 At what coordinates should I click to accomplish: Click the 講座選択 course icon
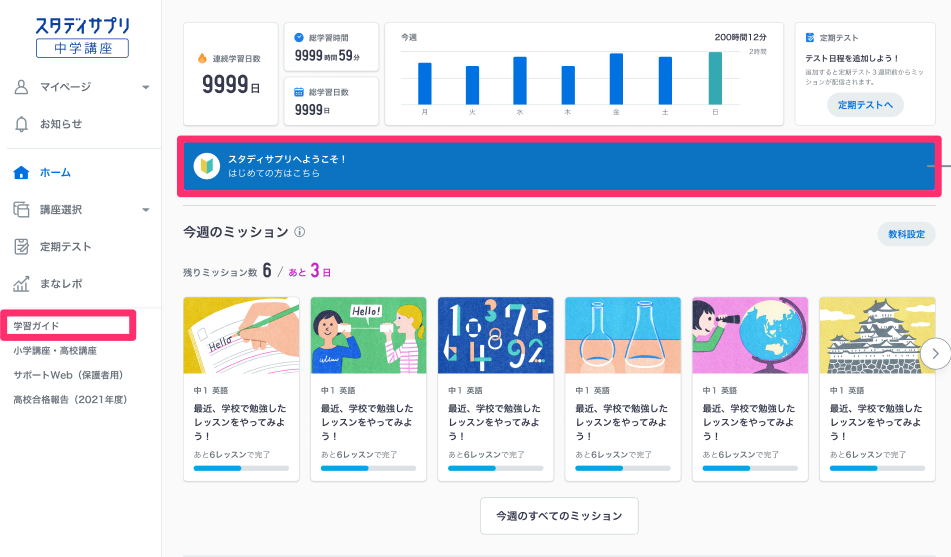coord(21,210)
